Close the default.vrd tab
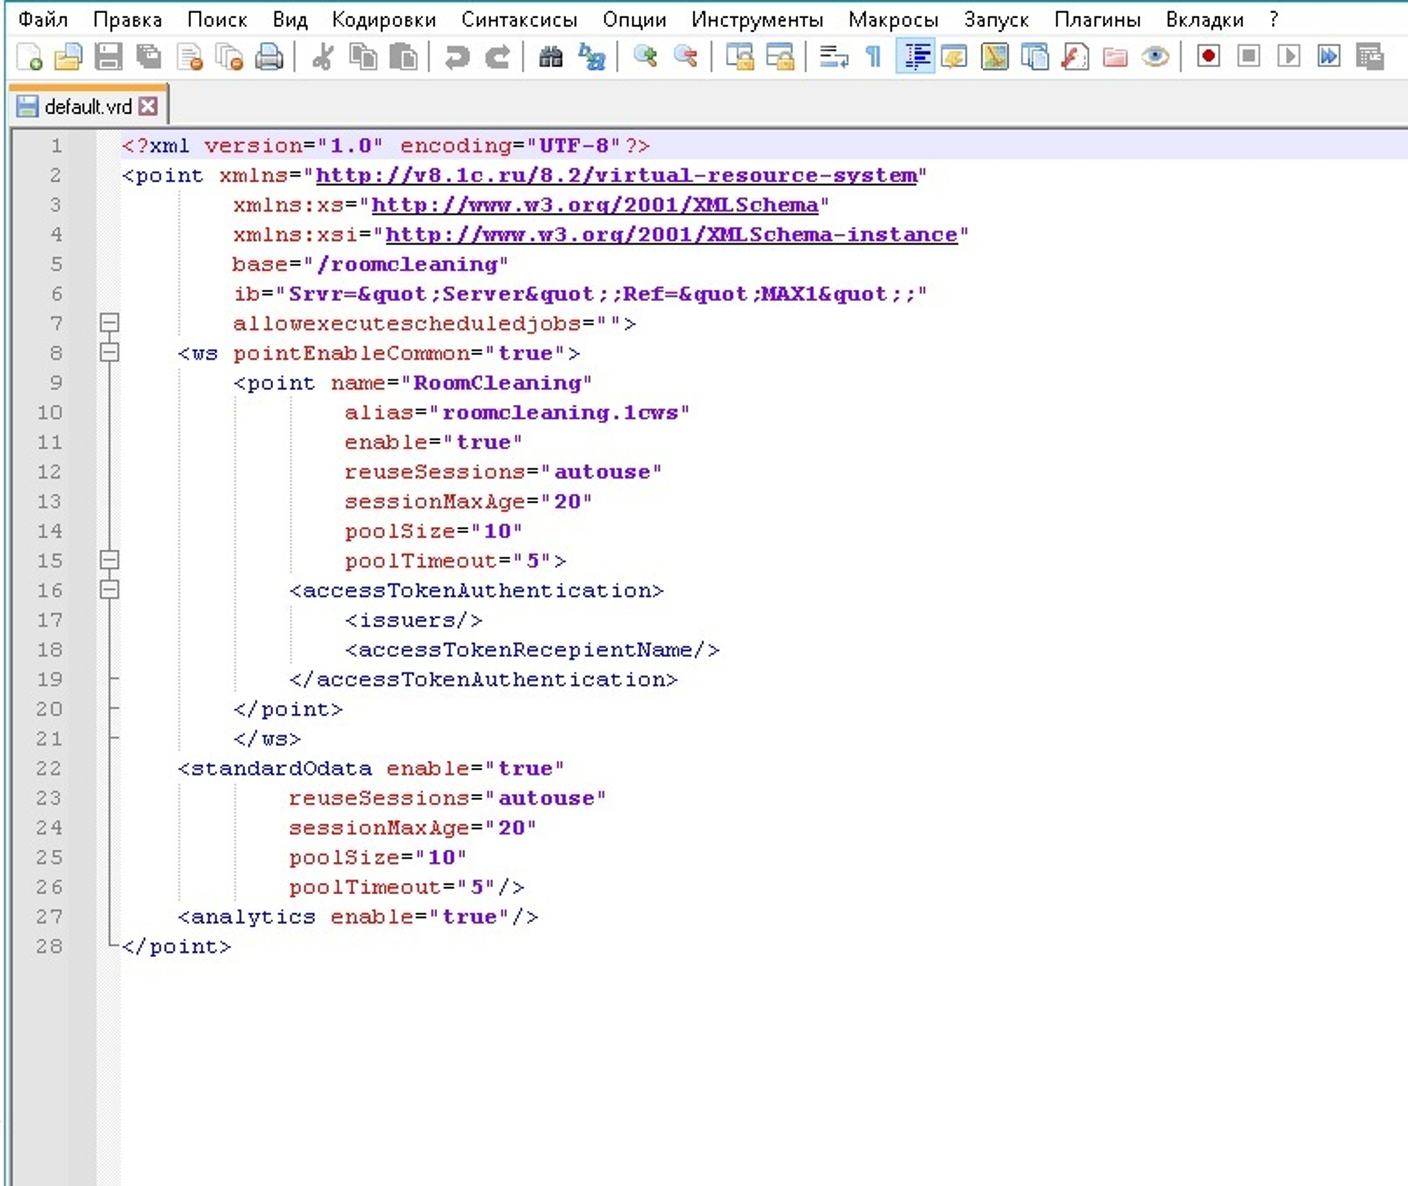Screen dimensions: 1408x1186 pyautogui.click(x=148, y=106)
